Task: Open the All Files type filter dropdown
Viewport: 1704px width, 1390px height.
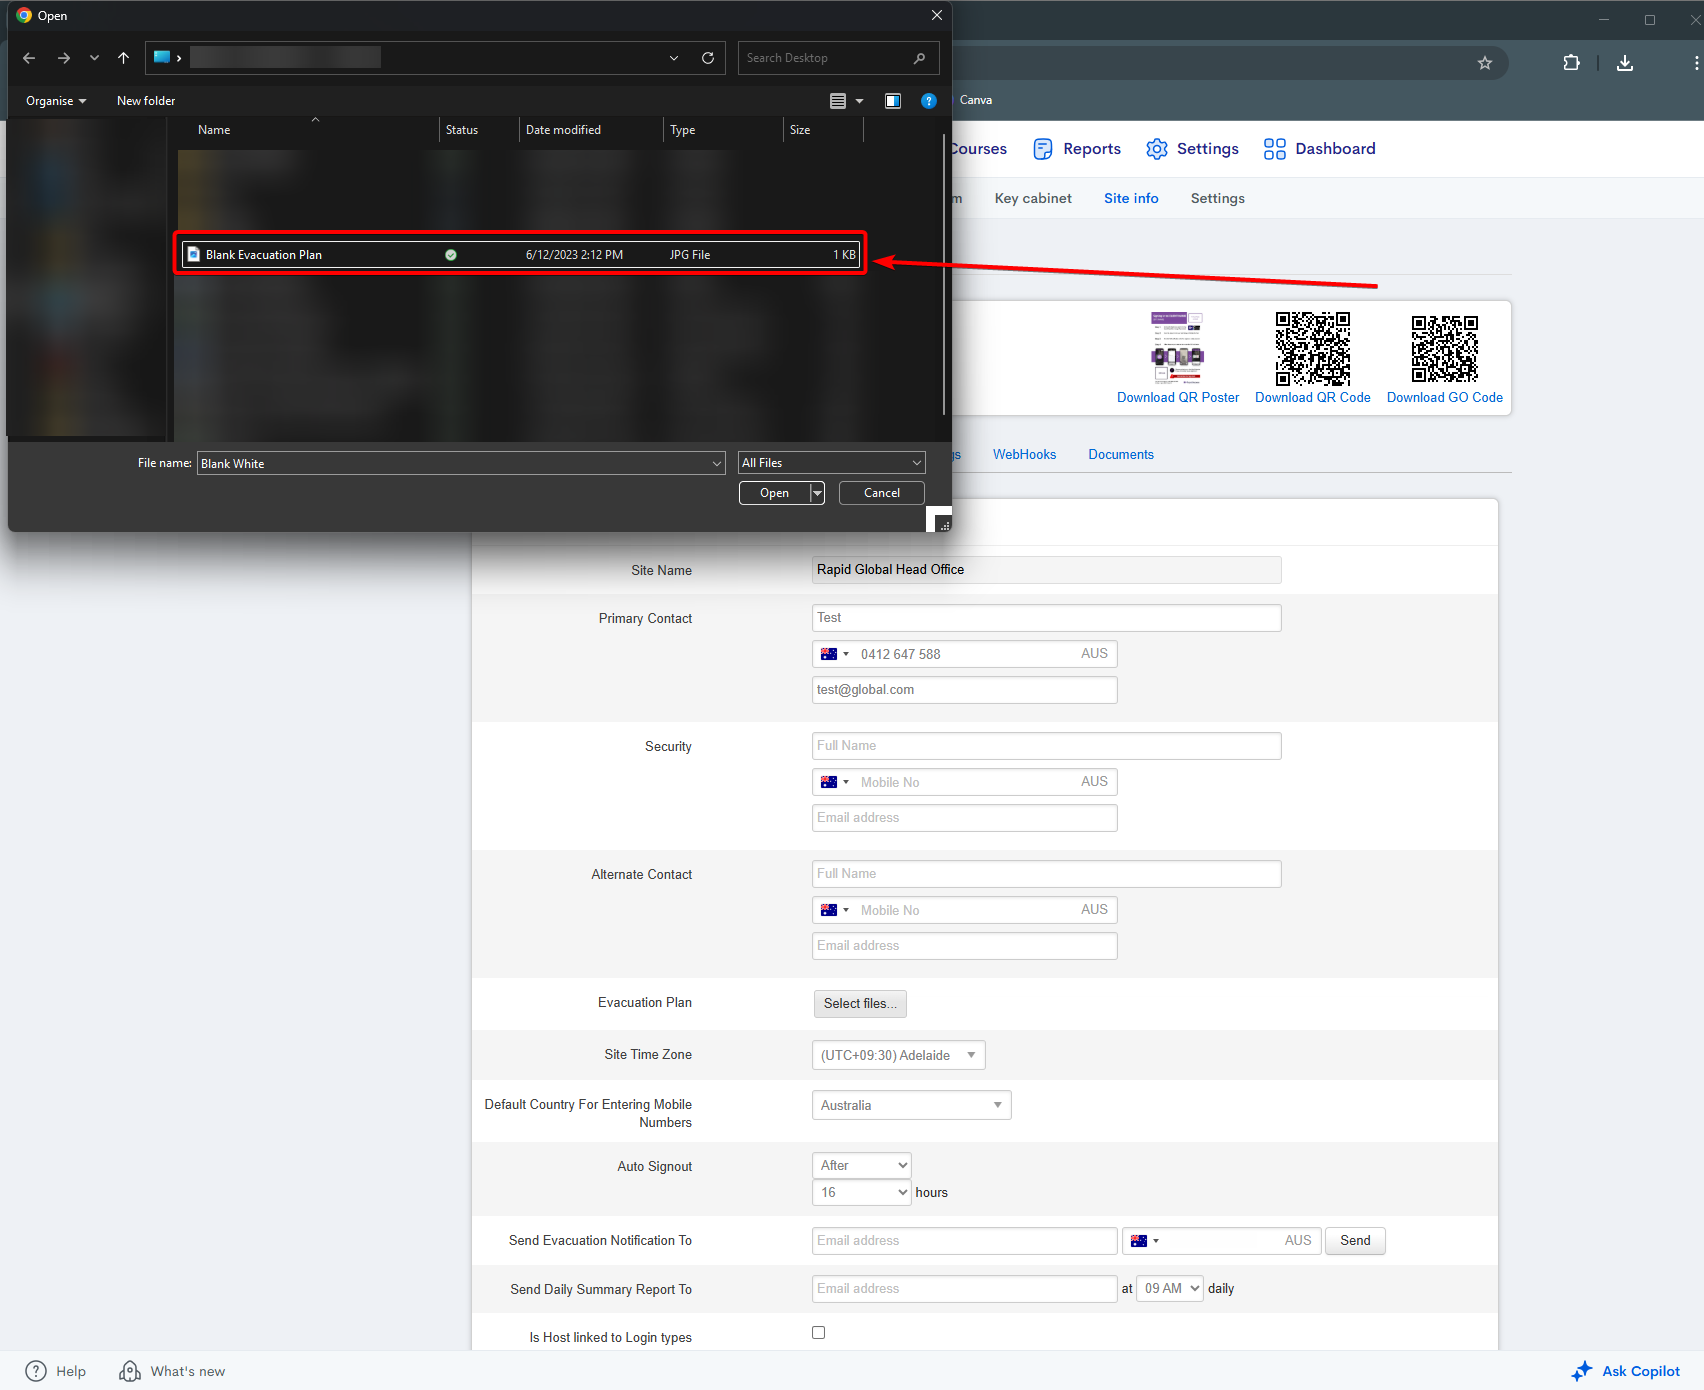Action: pos(831,463)
